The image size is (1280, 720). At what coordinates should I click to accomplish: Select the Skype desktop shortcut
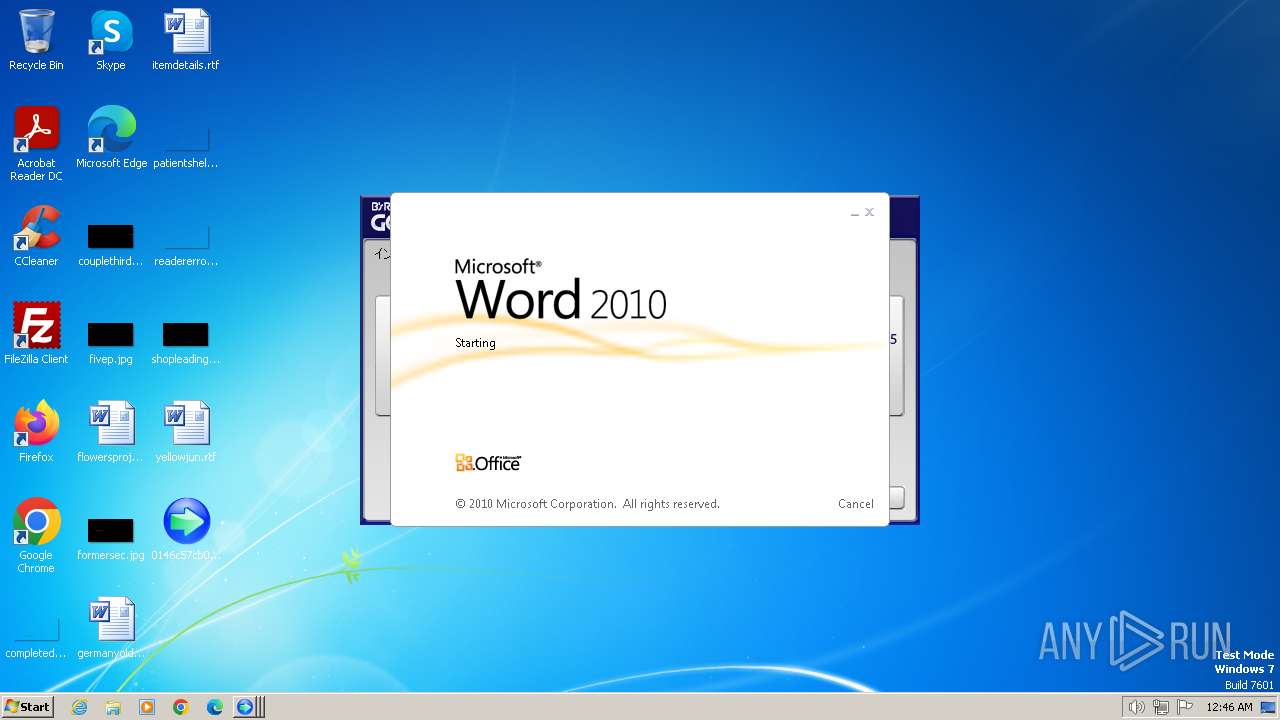point(111,40)
